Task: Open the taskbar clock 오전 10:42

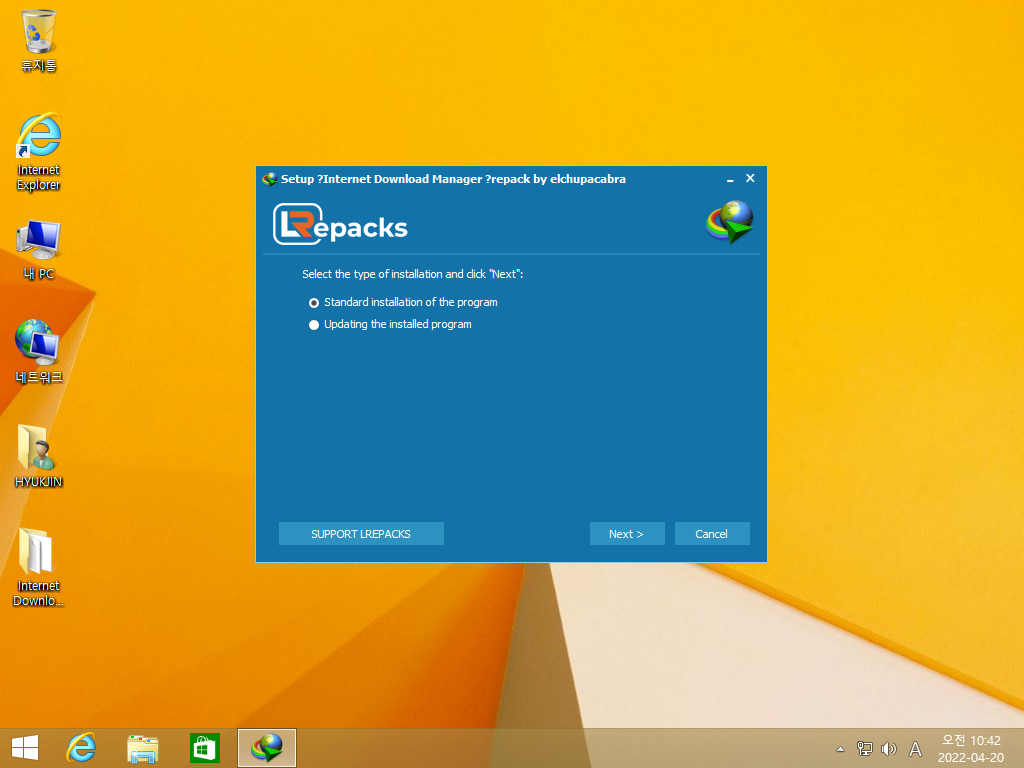Action: point(971,748)
